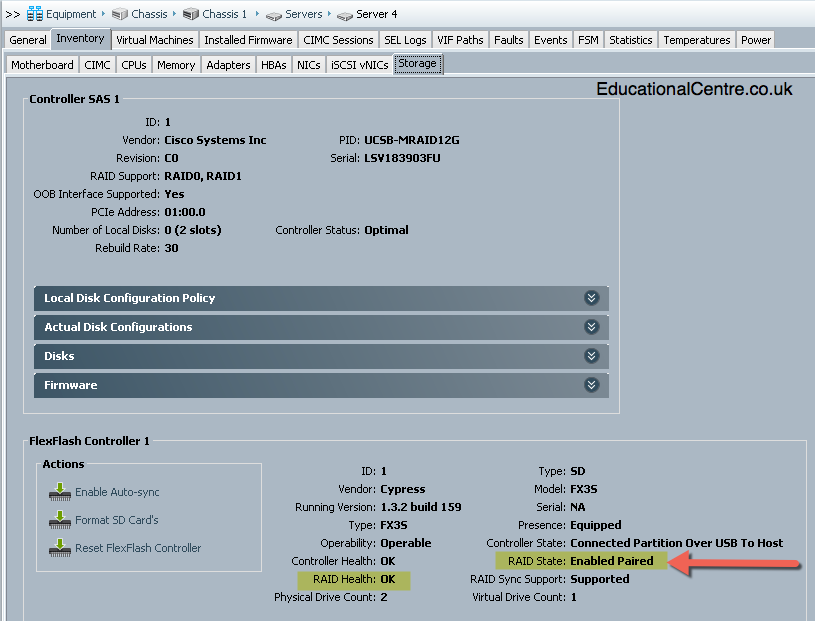Click the RAID Sync Support value Supported
This screenshot has height=621, width=815.
tap(600, 579)
